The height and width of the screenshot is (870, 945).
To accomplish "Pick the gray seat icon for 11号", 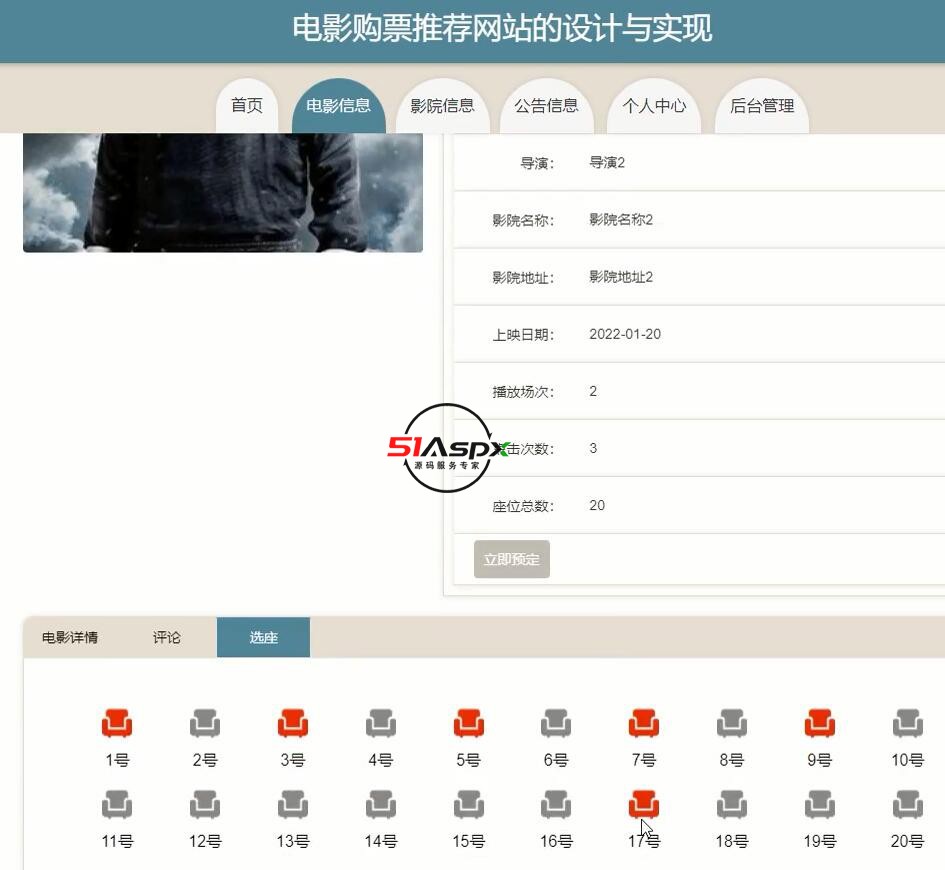I will coord(117,804).
